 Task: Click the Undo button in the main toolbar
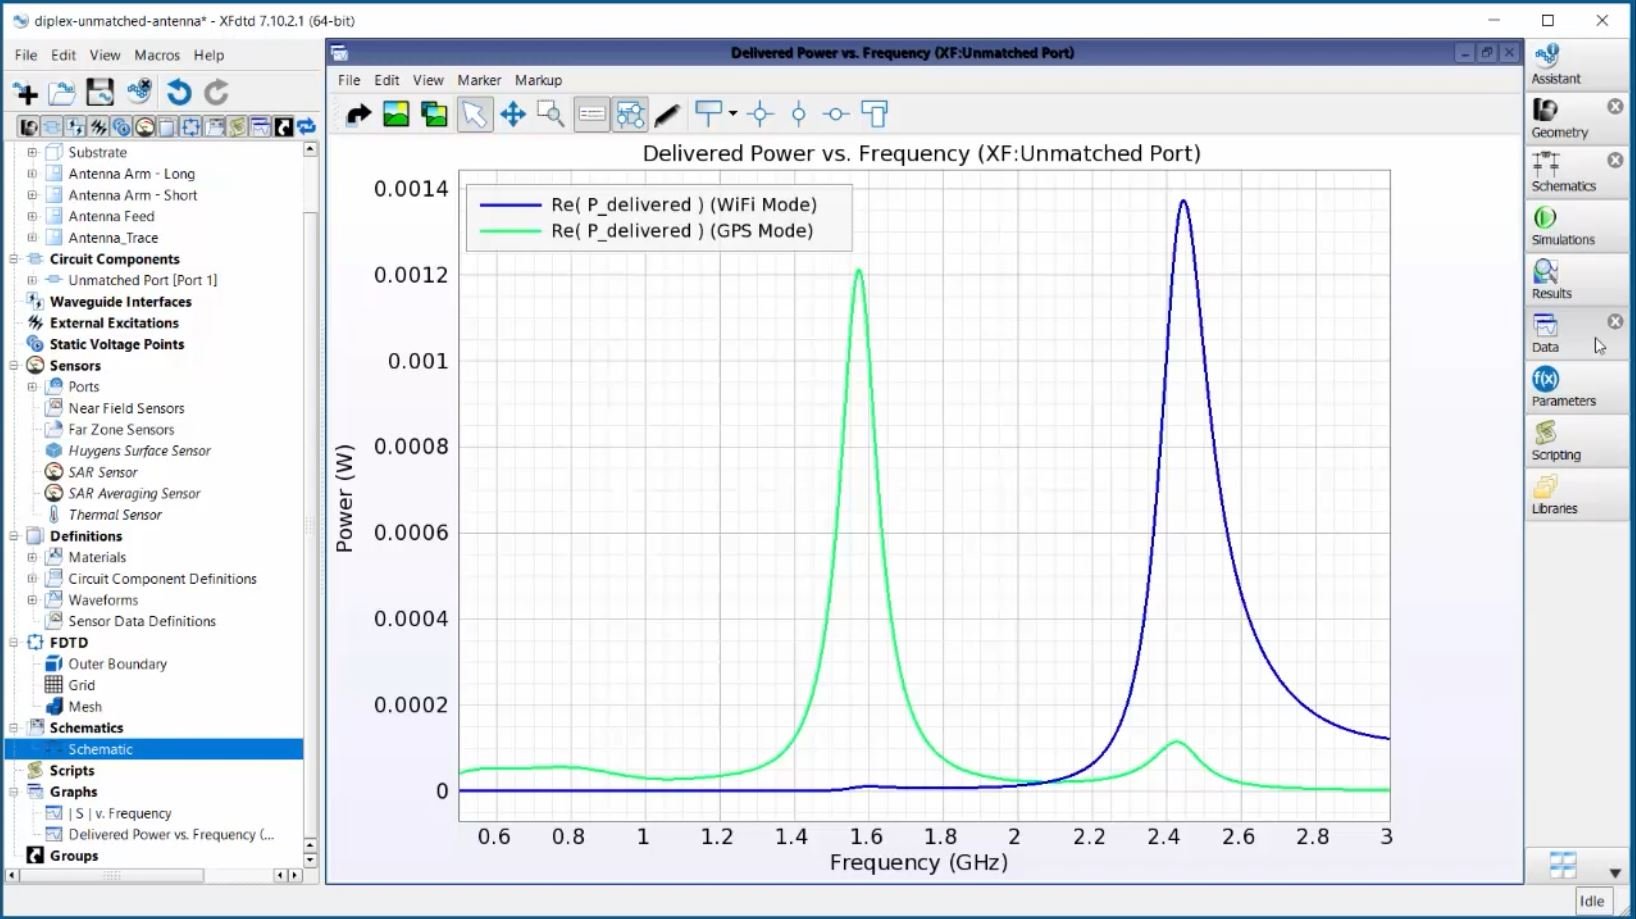(x=178, y=92)
